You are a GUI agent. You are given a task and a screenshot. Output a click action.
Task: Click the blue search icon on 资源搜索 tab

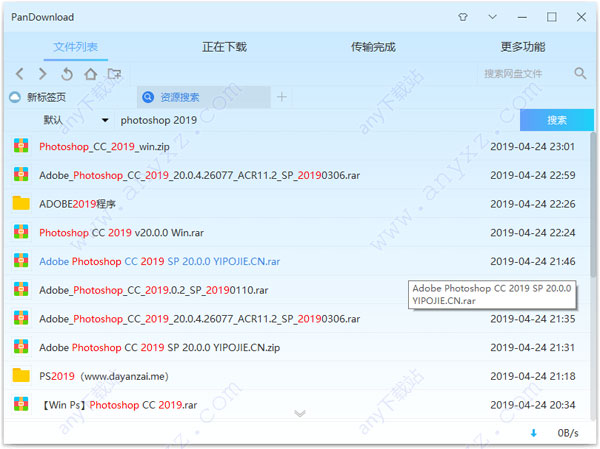pos(148,97)
